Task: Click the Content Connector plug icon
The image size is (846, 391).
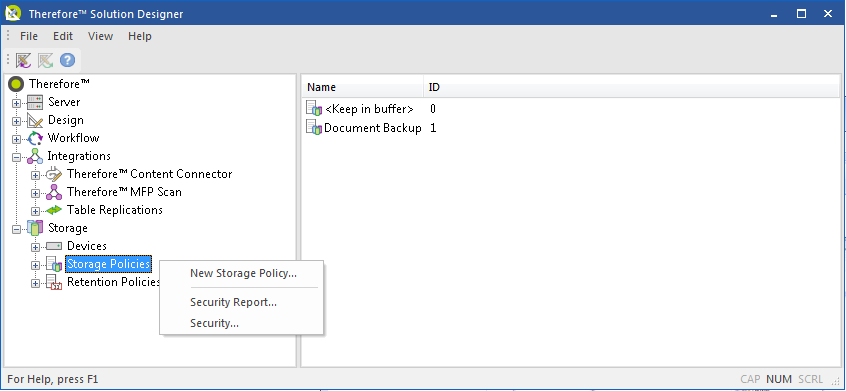Action: [54, 174]
